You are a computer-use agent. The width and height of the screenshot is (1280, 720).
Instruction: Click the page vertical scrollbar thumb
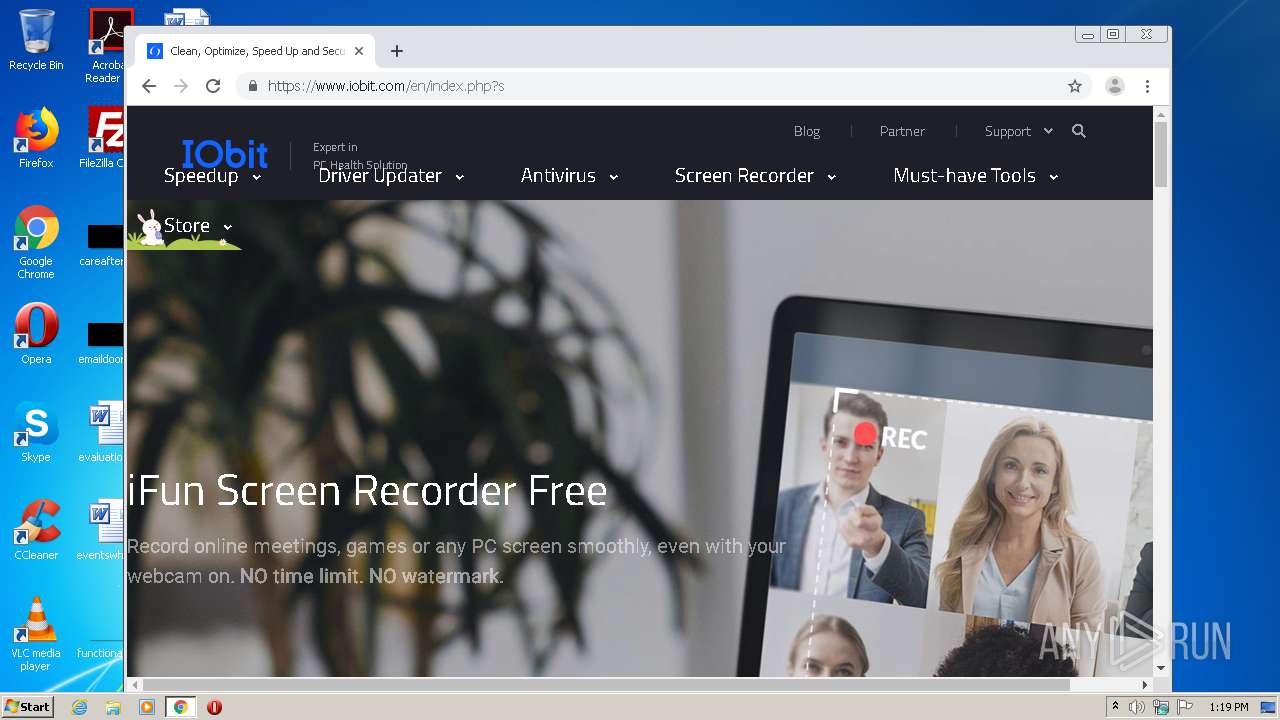click(x=1161, y=154)
